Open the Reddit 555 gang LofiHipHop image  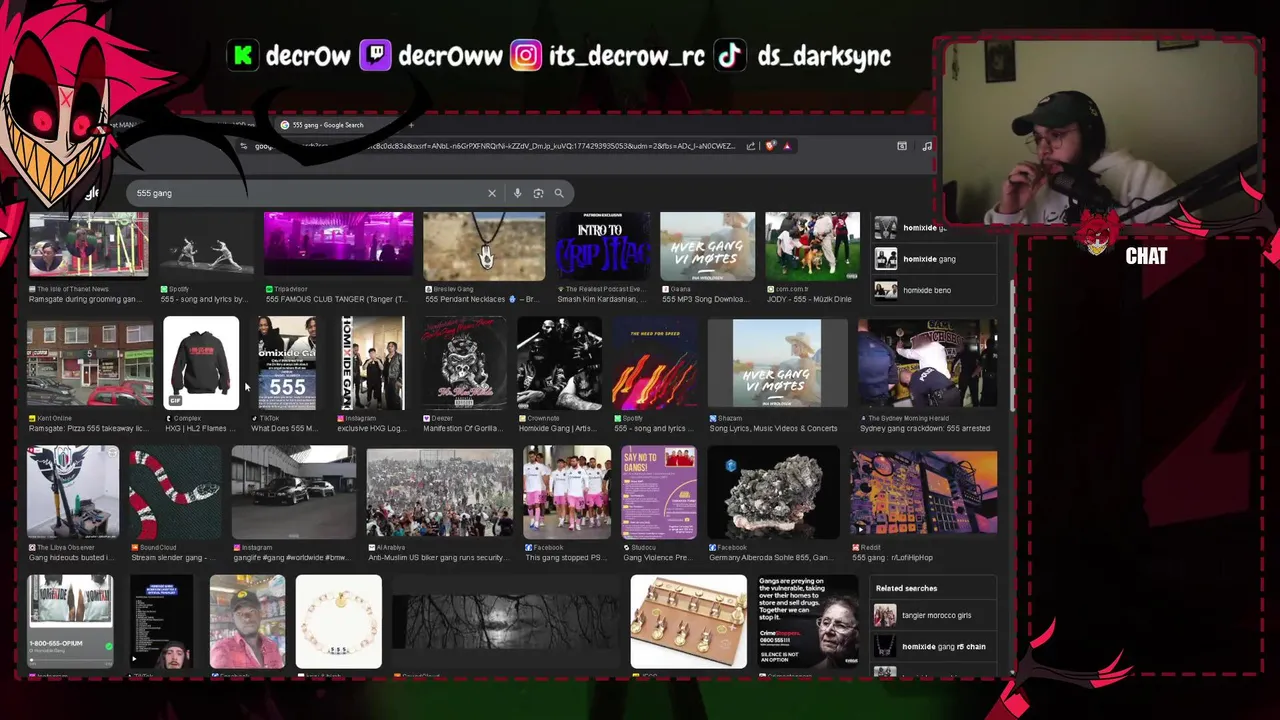tap(924, 493)
